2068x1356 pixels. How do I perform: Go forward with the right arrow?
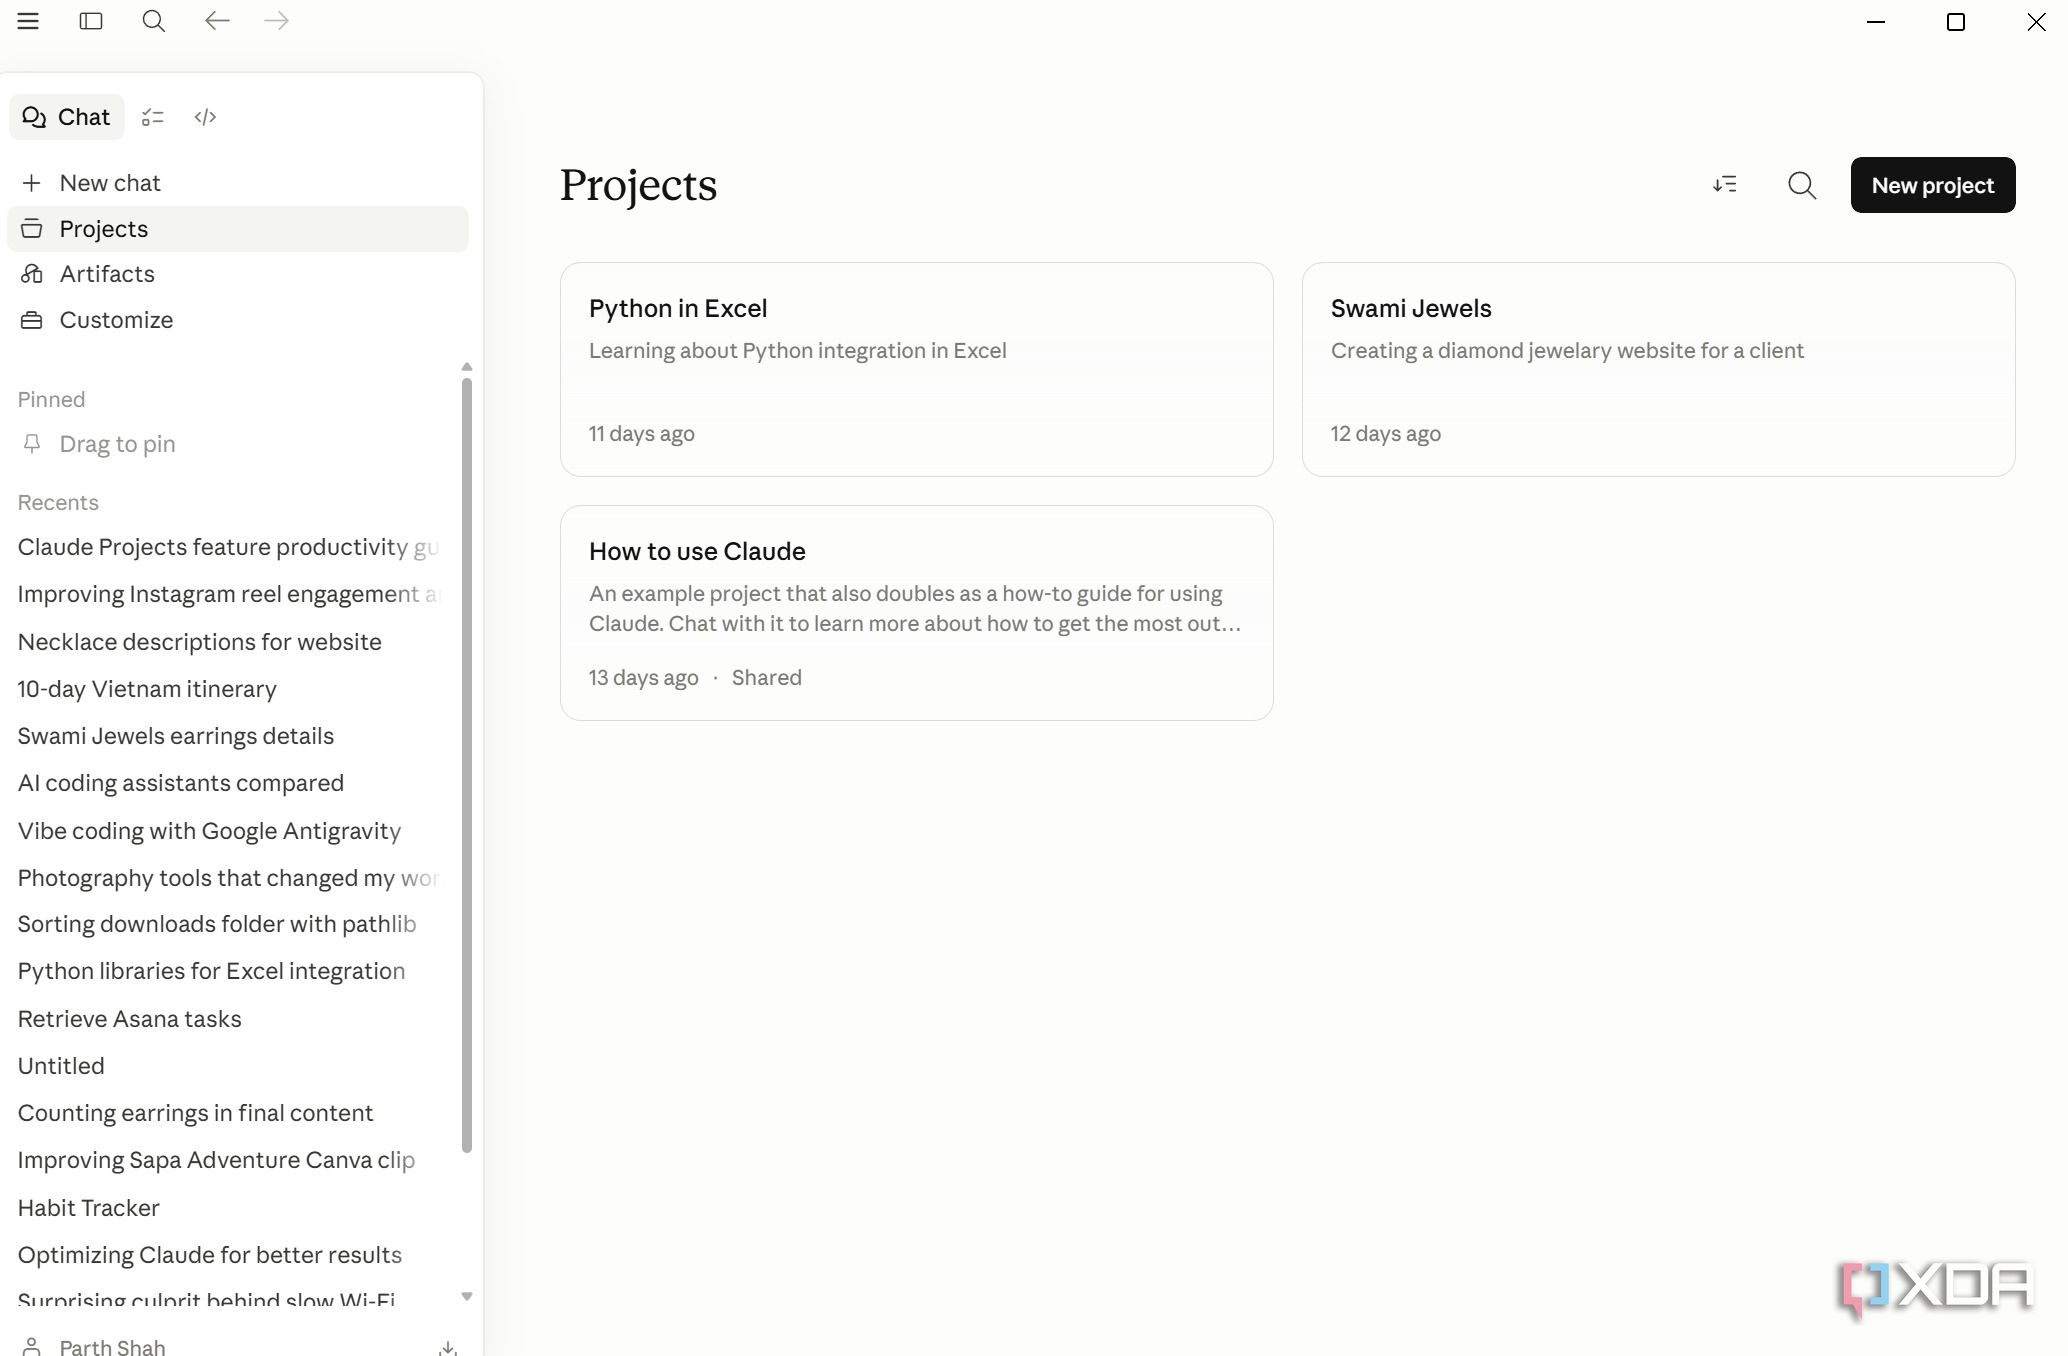(x=277, y=21)
